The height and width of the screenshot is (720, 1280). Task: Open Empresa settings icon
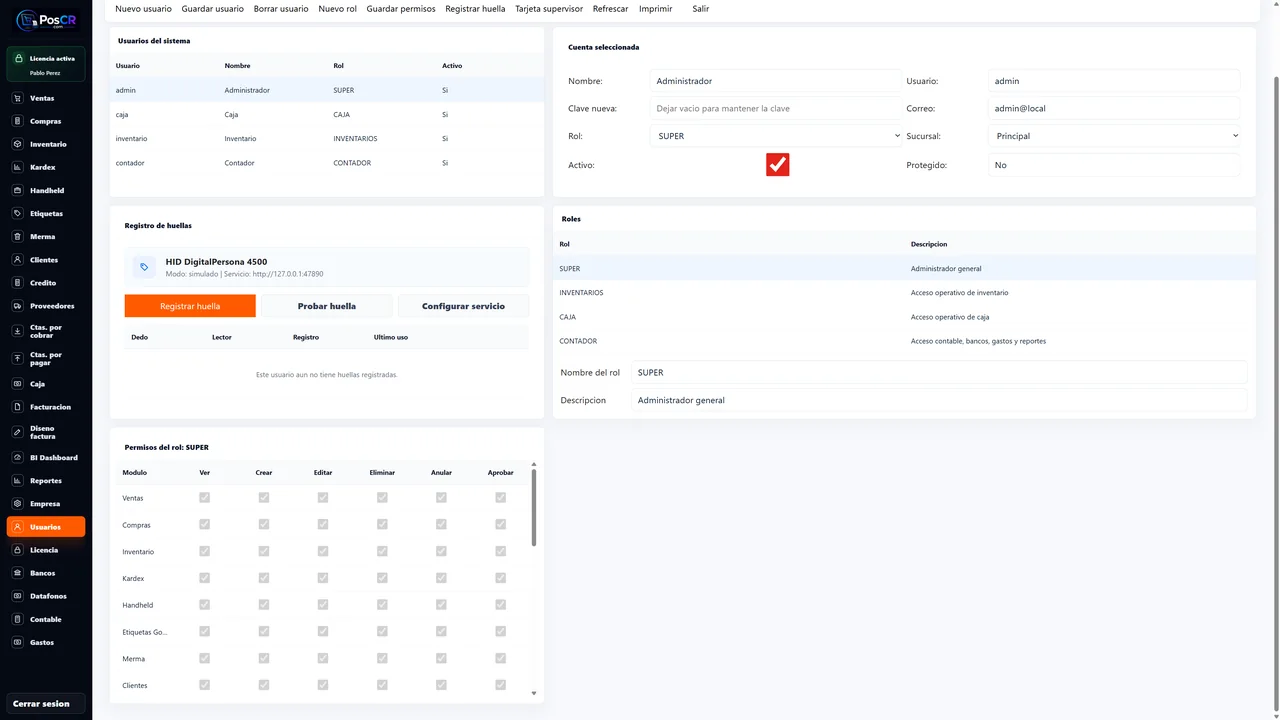18,503
